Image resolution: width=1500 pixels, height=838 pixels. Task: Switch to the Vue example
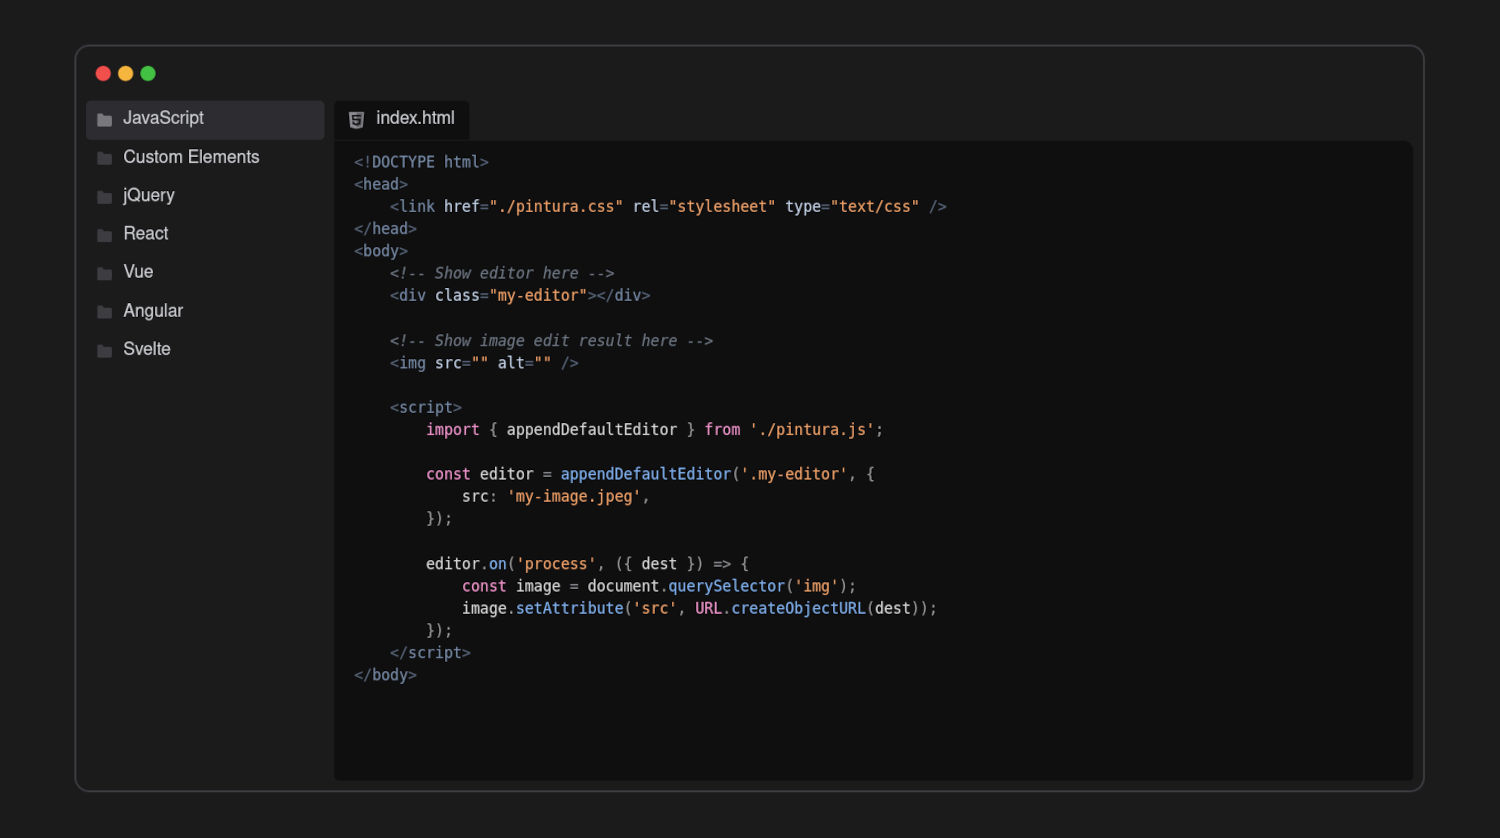138,272
